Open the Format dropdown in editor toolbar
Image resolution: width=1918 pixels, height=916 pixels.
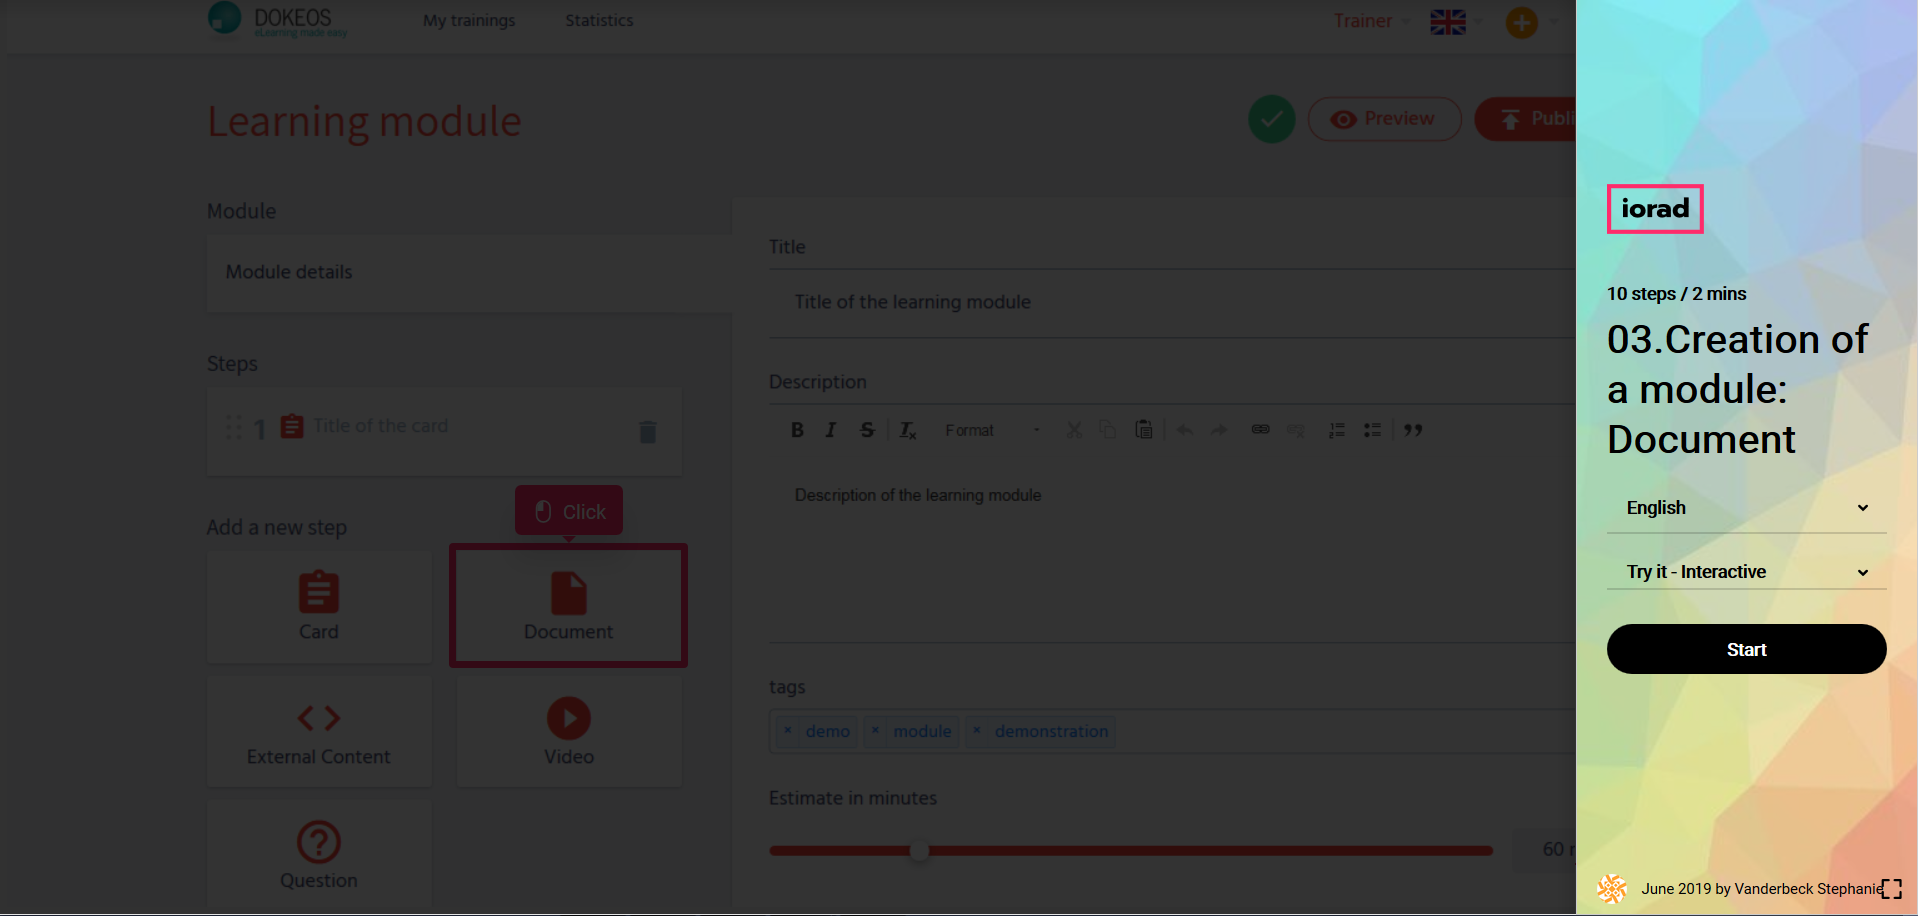pyautogui.click(x=991, y=430)
